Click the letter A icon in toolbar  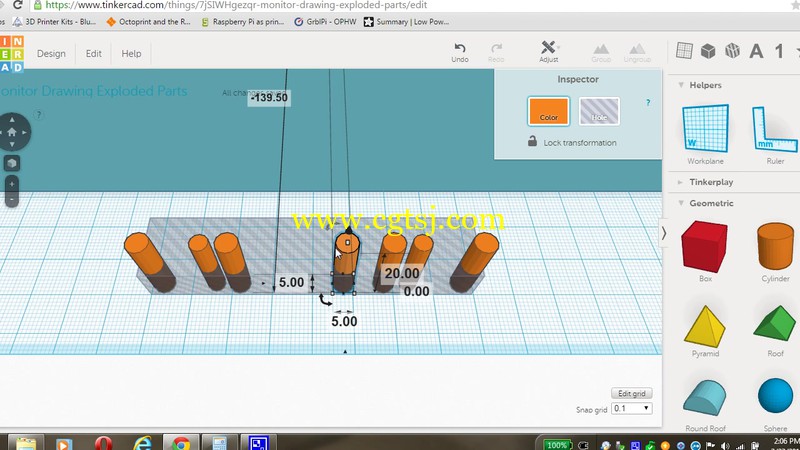coord(756,51)
